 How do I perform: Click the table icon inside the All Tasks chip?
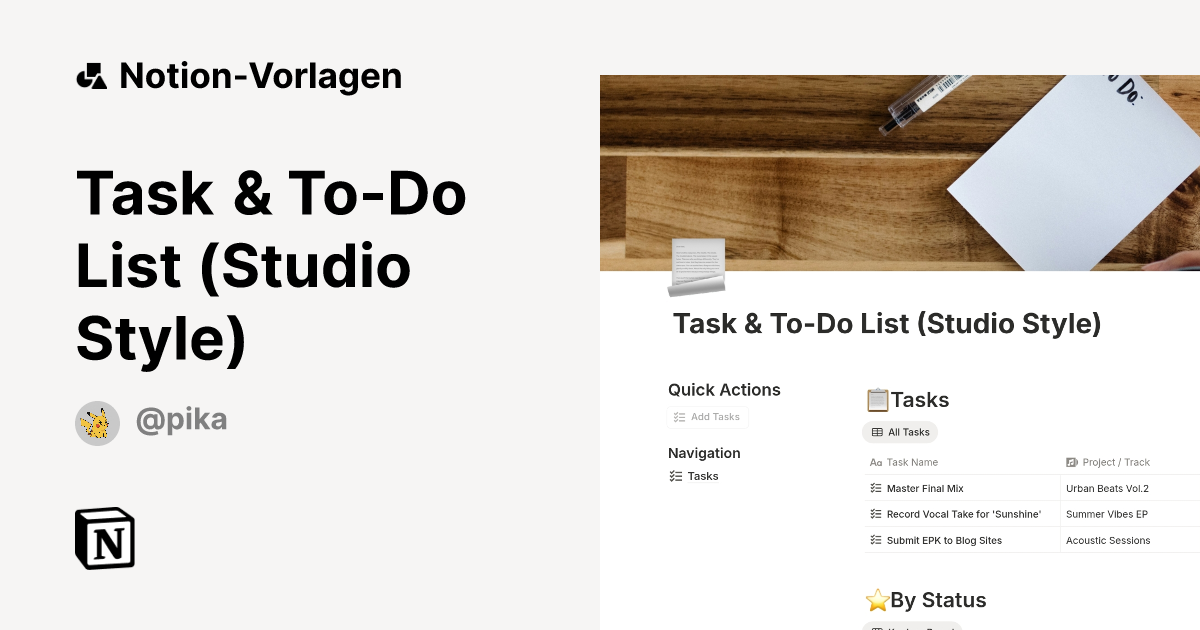(x=876, y=432)
